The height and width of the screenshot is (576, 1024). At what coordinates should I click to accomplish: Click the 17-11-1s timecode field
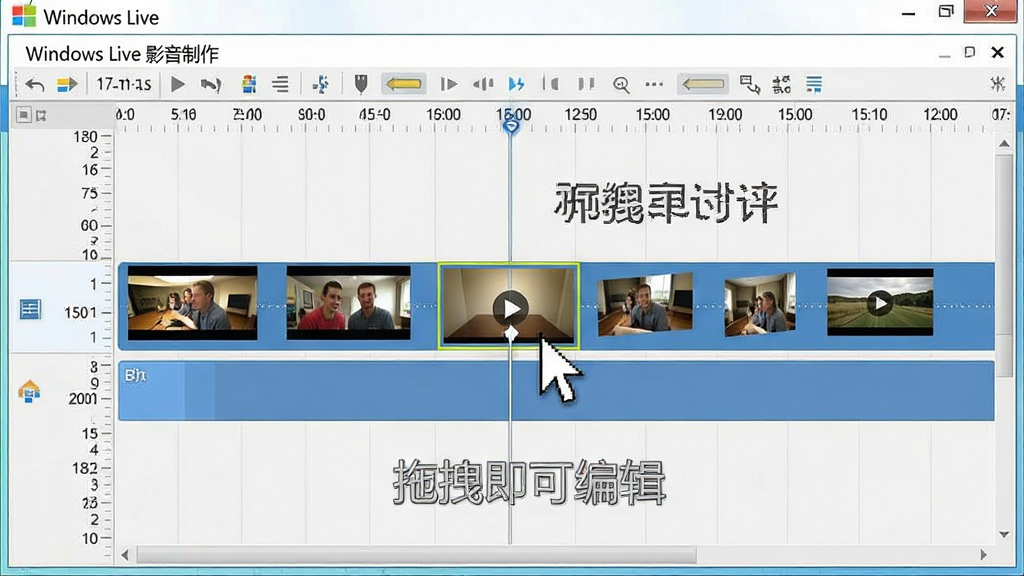(123, 84)
